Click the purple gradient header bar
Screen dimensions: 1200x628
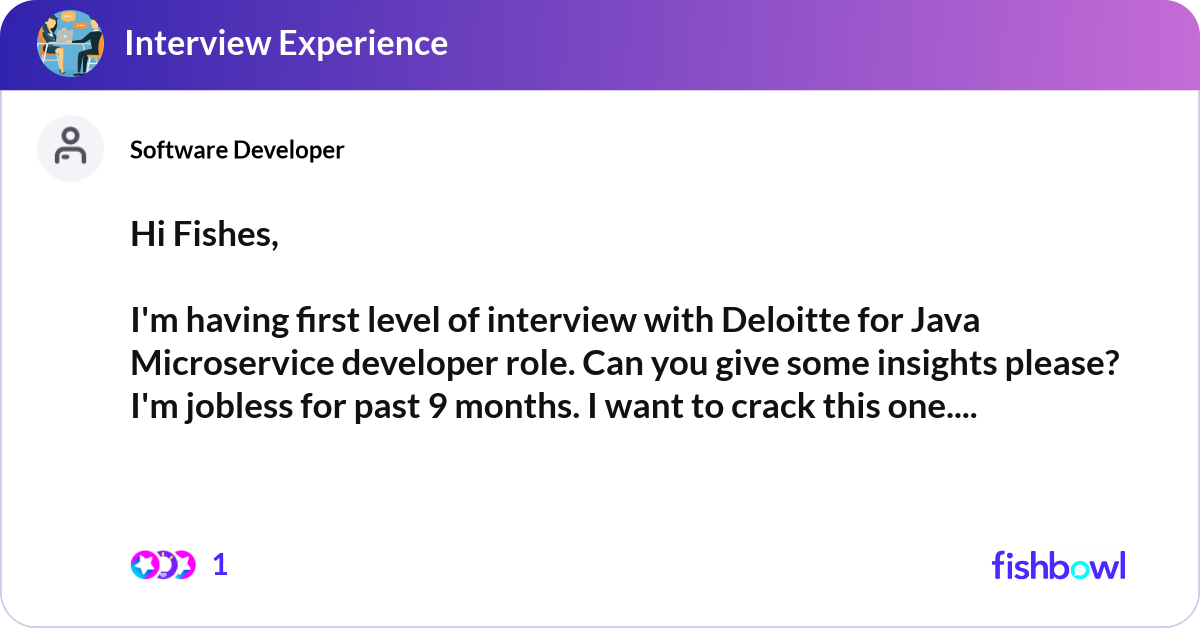pos(600,44)
